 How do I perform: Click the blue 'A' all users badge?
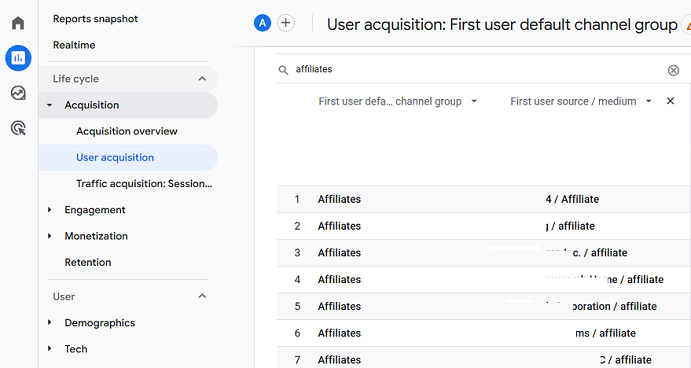pyautogui.click(x=262, y=23)
